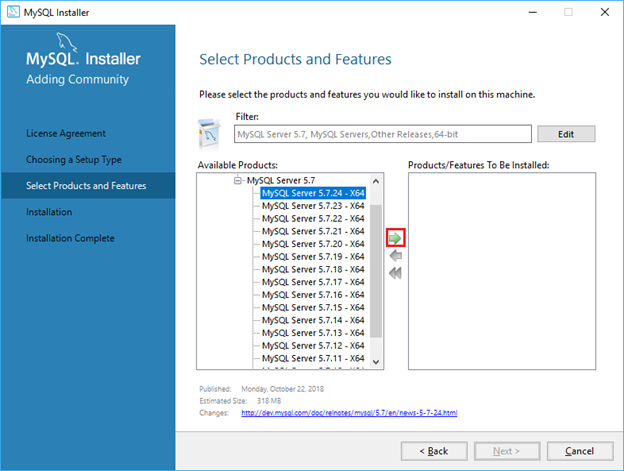Select MySQL Server 5.7.11 - X64
This screenshot has width=624, height=471.
313,359
